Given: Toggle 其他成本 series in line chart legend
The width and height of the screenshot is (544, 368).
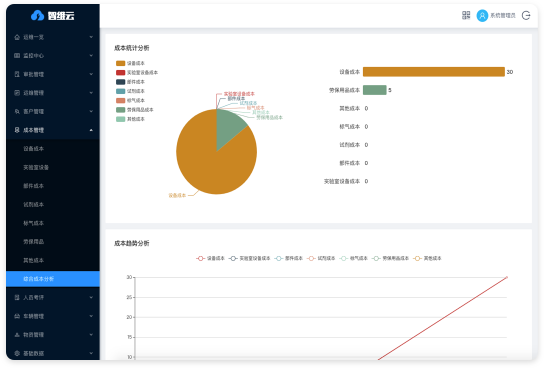Looking at the screenshot, I should click(427, 258).
